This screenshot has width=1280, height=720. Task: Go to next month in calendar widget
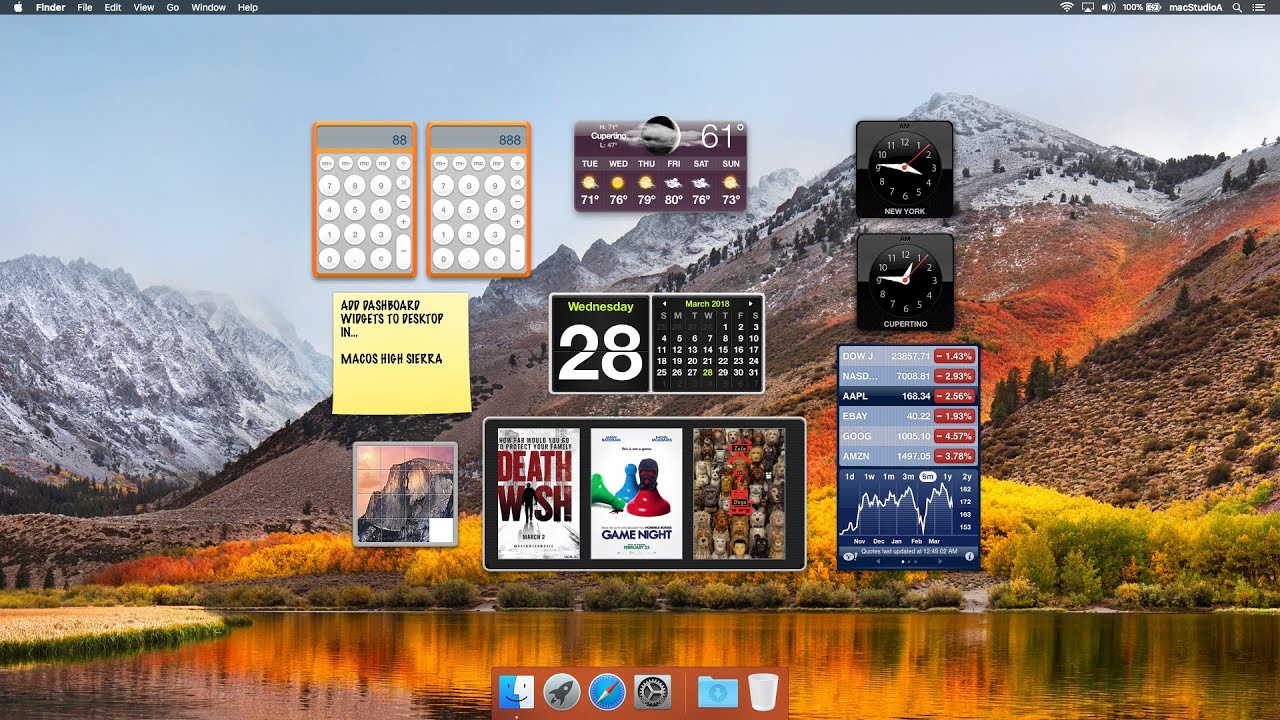pyautogui.click(x=752, y=303)
